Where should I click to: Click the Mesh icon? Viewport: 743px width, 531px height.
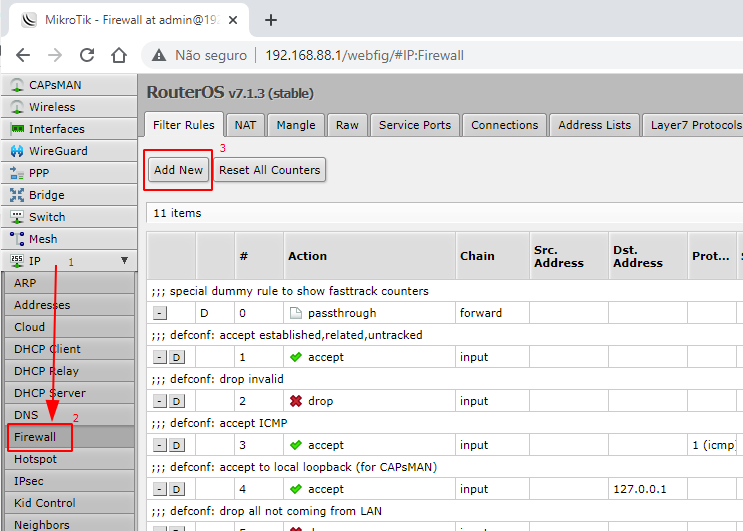[17, 239]
